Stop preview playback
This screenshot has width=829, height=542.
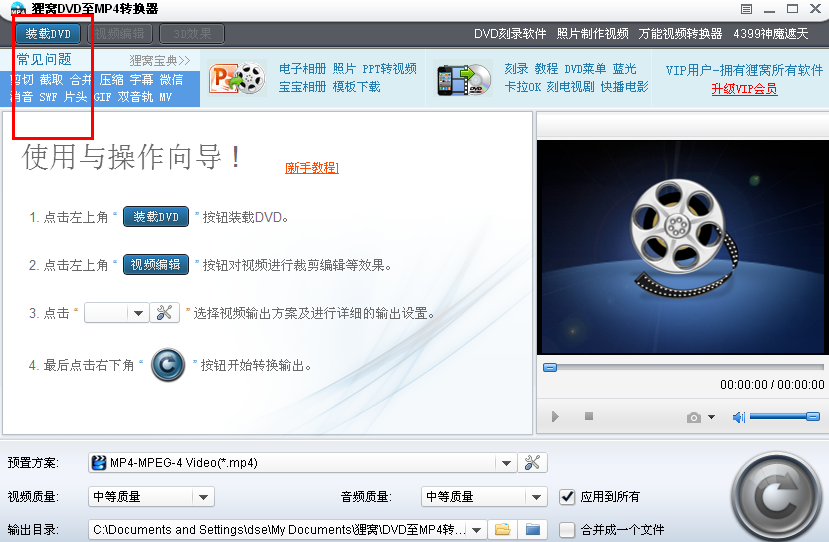point(589,417)
